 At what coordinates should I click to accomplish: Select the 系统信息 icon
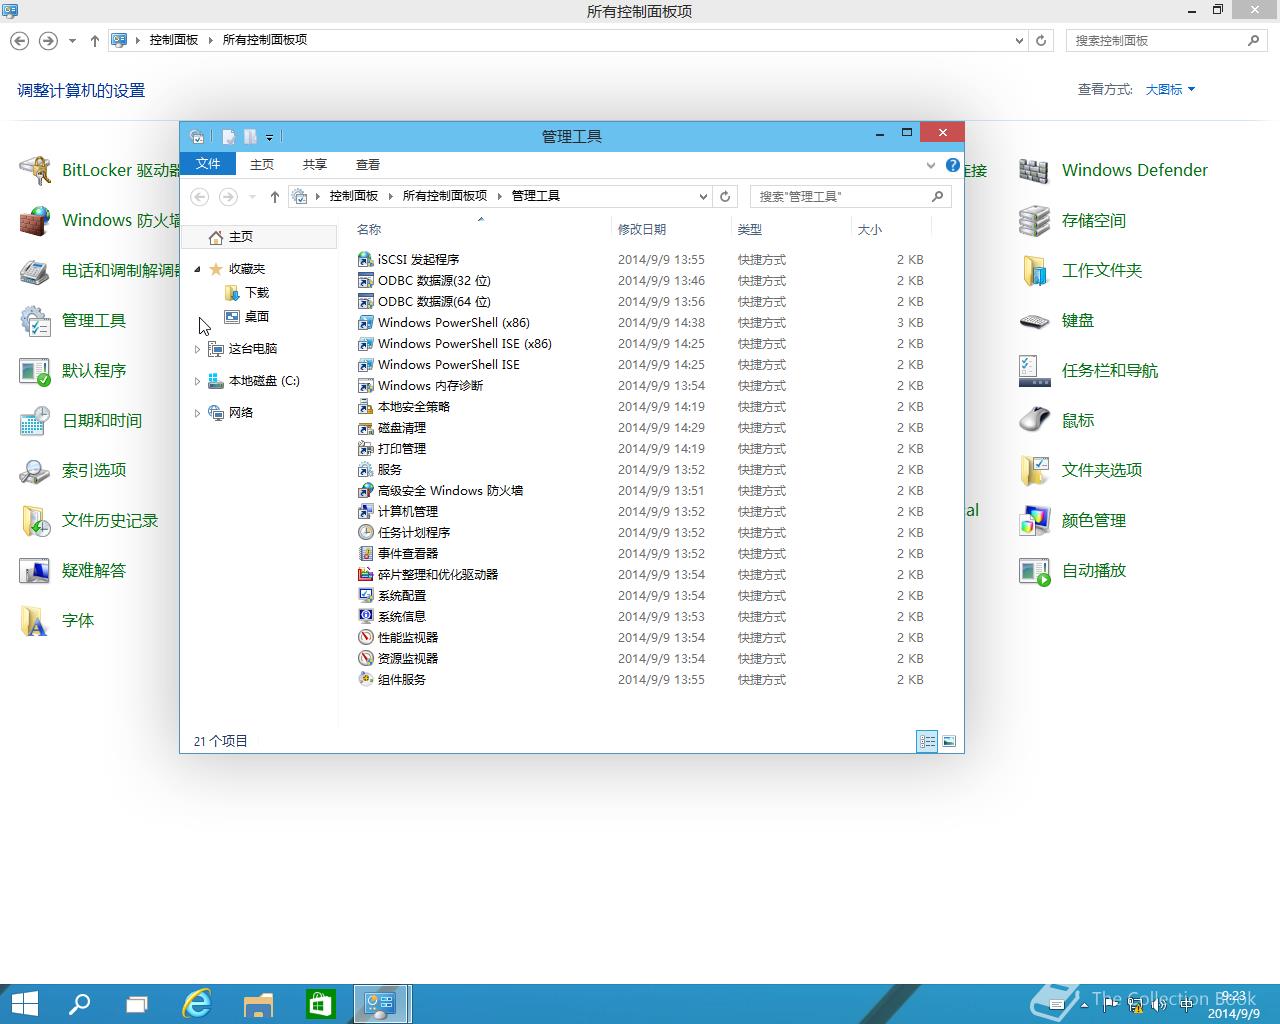[x=366, y=616]
